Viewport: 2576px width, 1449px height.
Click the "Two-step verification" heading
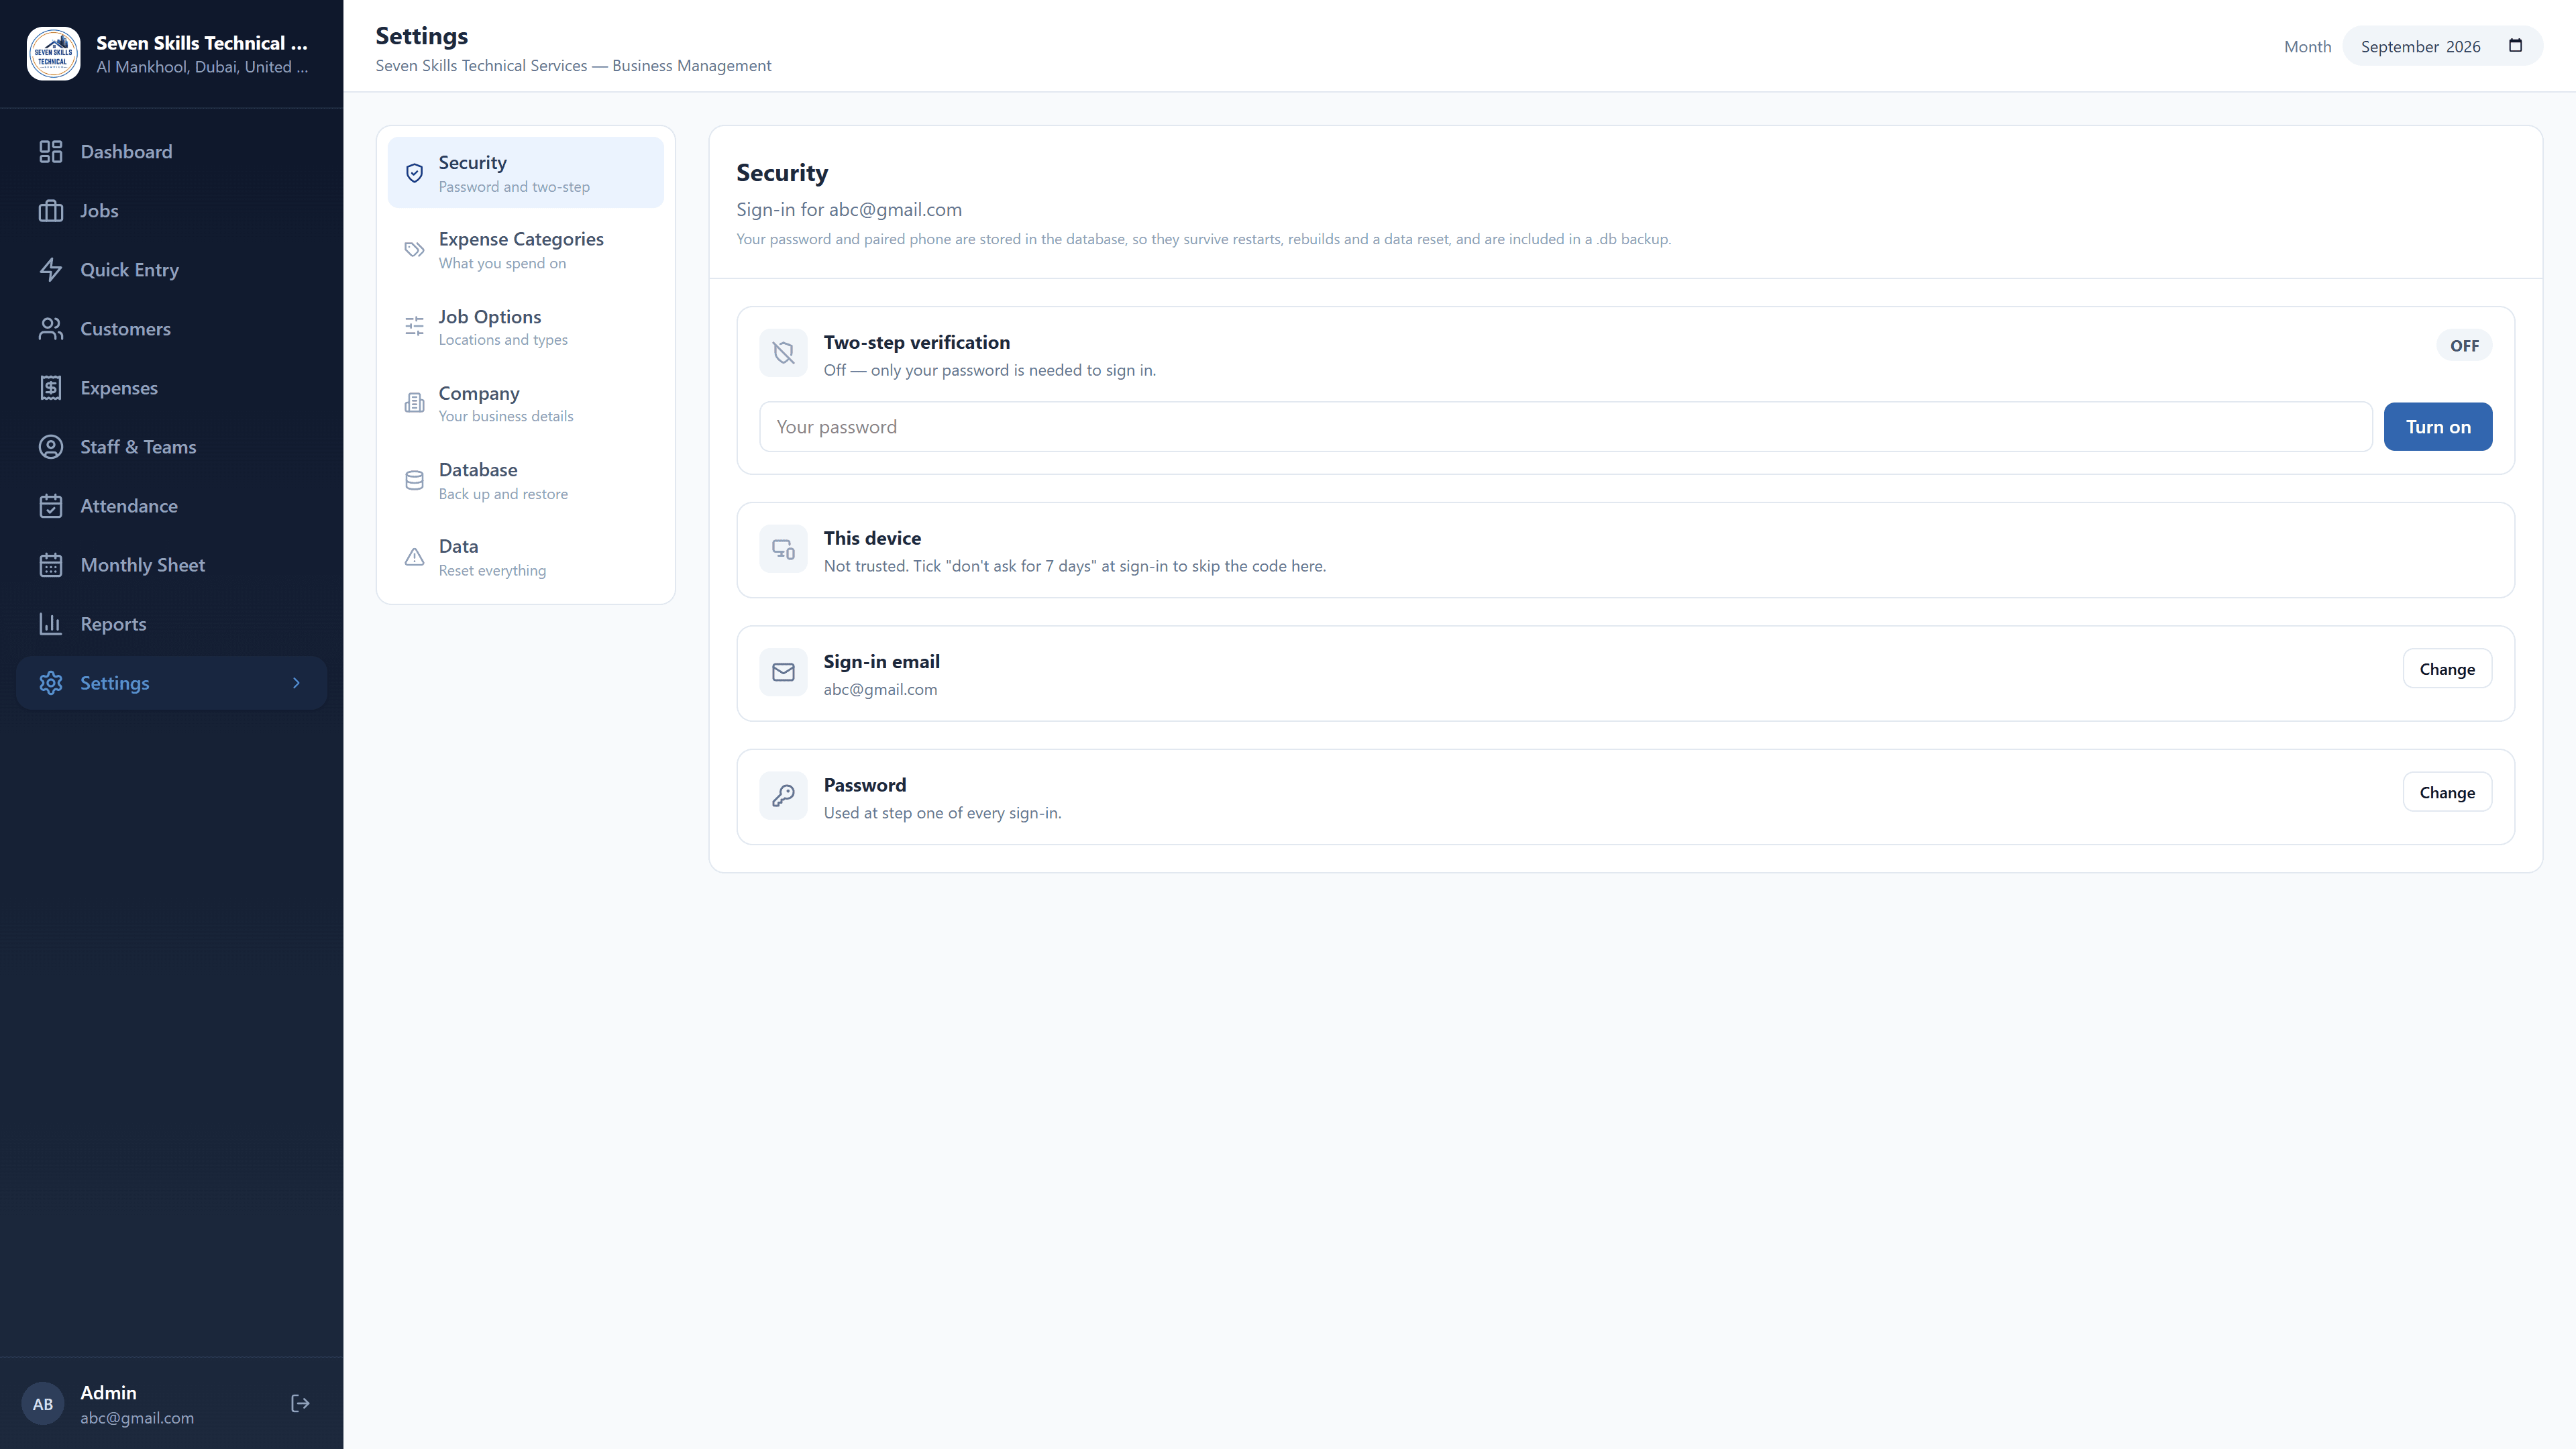point(916,342)
